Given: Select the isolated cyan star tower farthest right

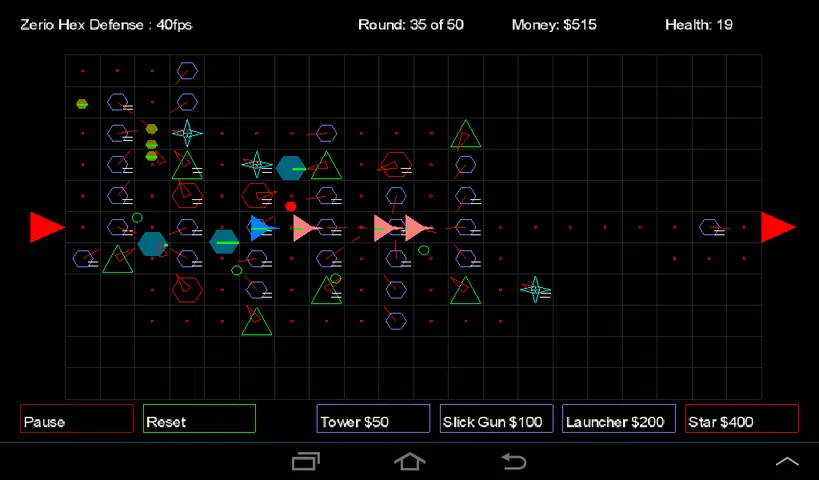Looking at the screenshot, I should 535,290.
